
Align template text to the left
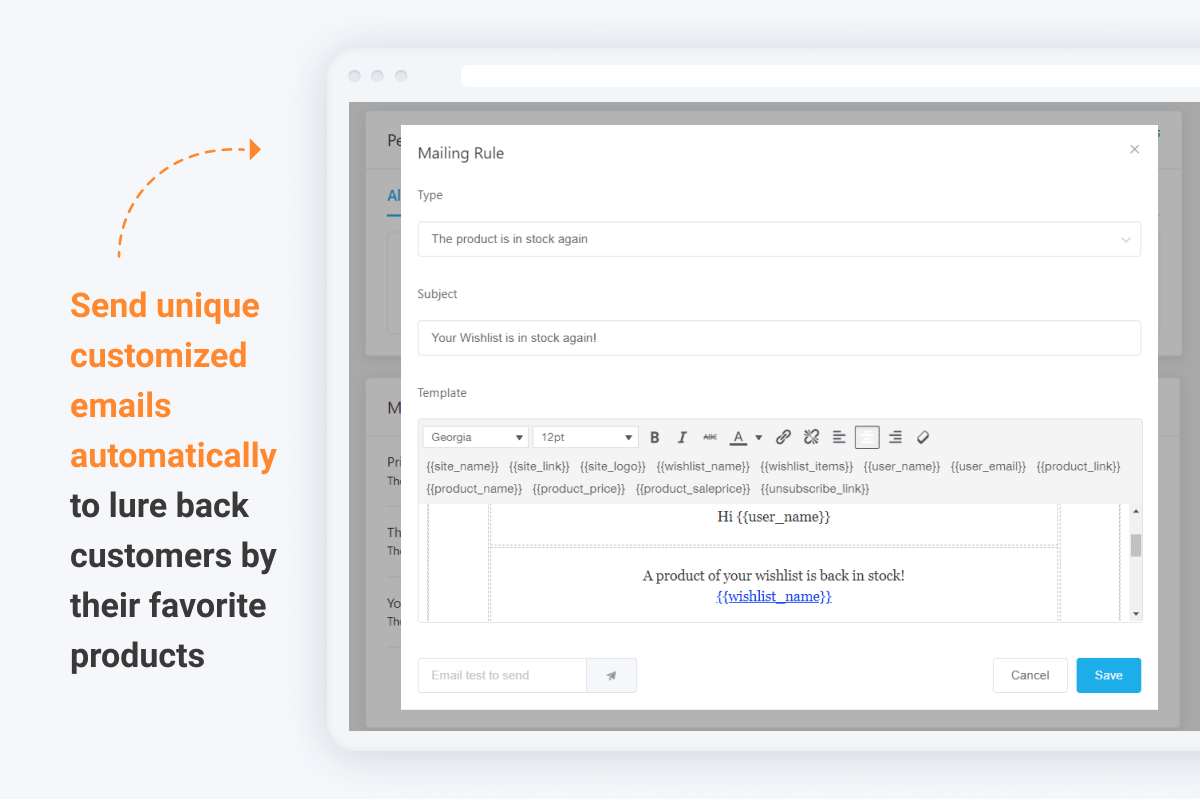tap(839, 437)
